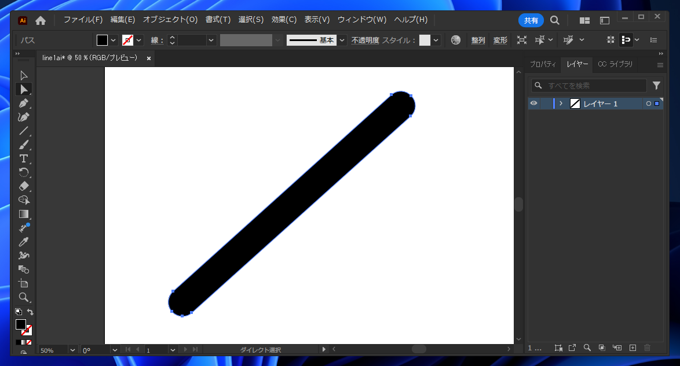Click the vertical canvas scrollbar thumb
The image size is (680, 366).
pyautogui.click(x=519, y=204)
